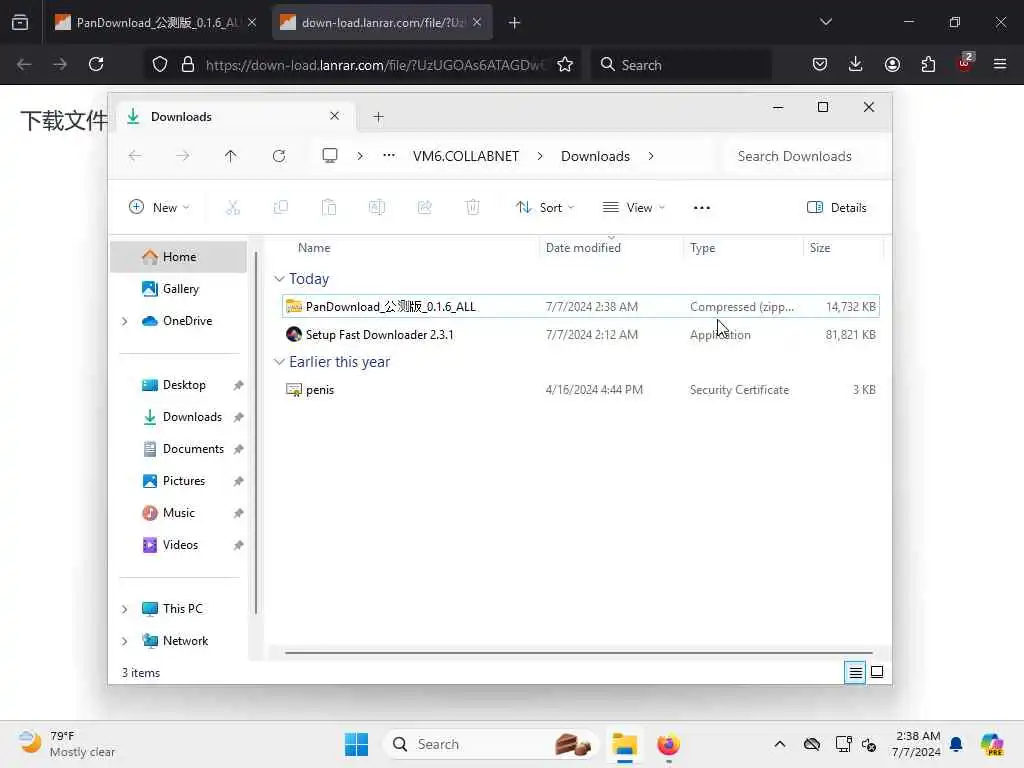The width and height of the screenshot is (1024, 768).
Task: Click chevron after Downloads in address bar
Action: 650,156
